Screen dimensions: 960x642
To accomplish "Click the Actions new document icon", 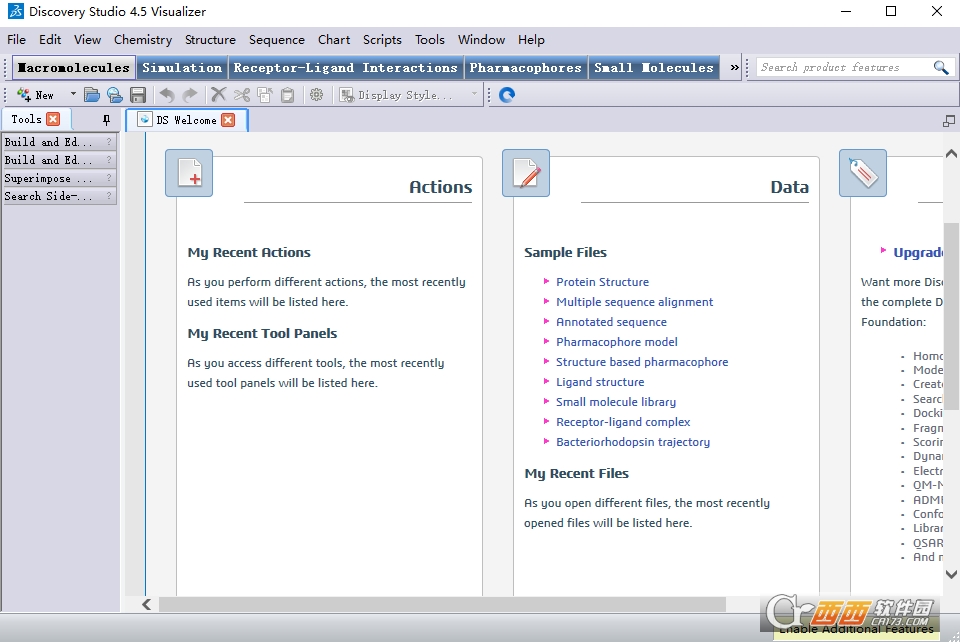I will (189, 173).
